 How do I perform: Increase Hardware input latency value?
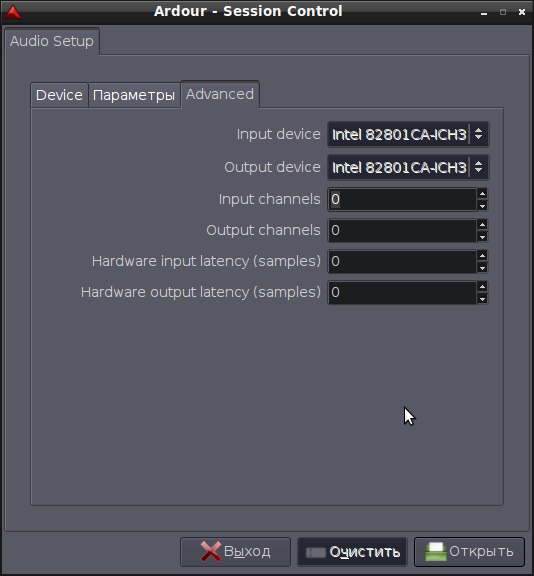click(x=483, y=256)
